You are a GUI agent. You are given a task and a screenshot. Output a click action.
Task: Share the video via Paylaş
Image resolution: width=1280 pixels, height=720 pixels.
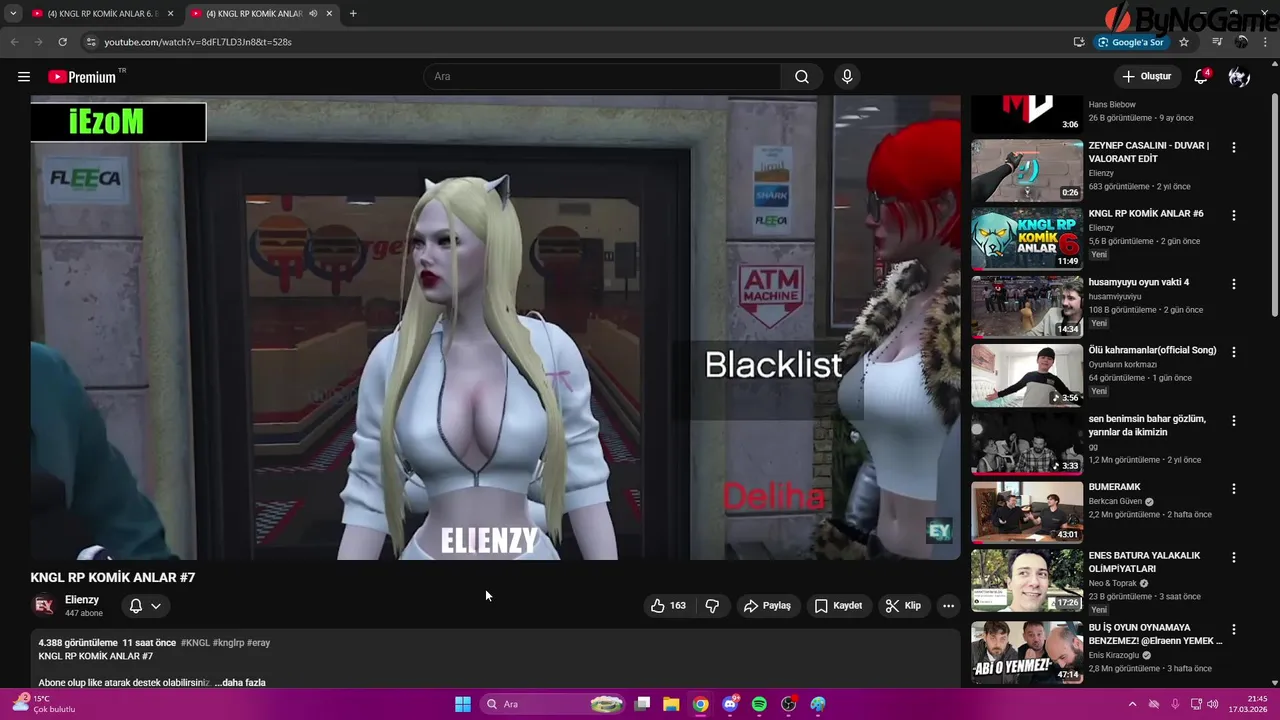click(767, 606)
